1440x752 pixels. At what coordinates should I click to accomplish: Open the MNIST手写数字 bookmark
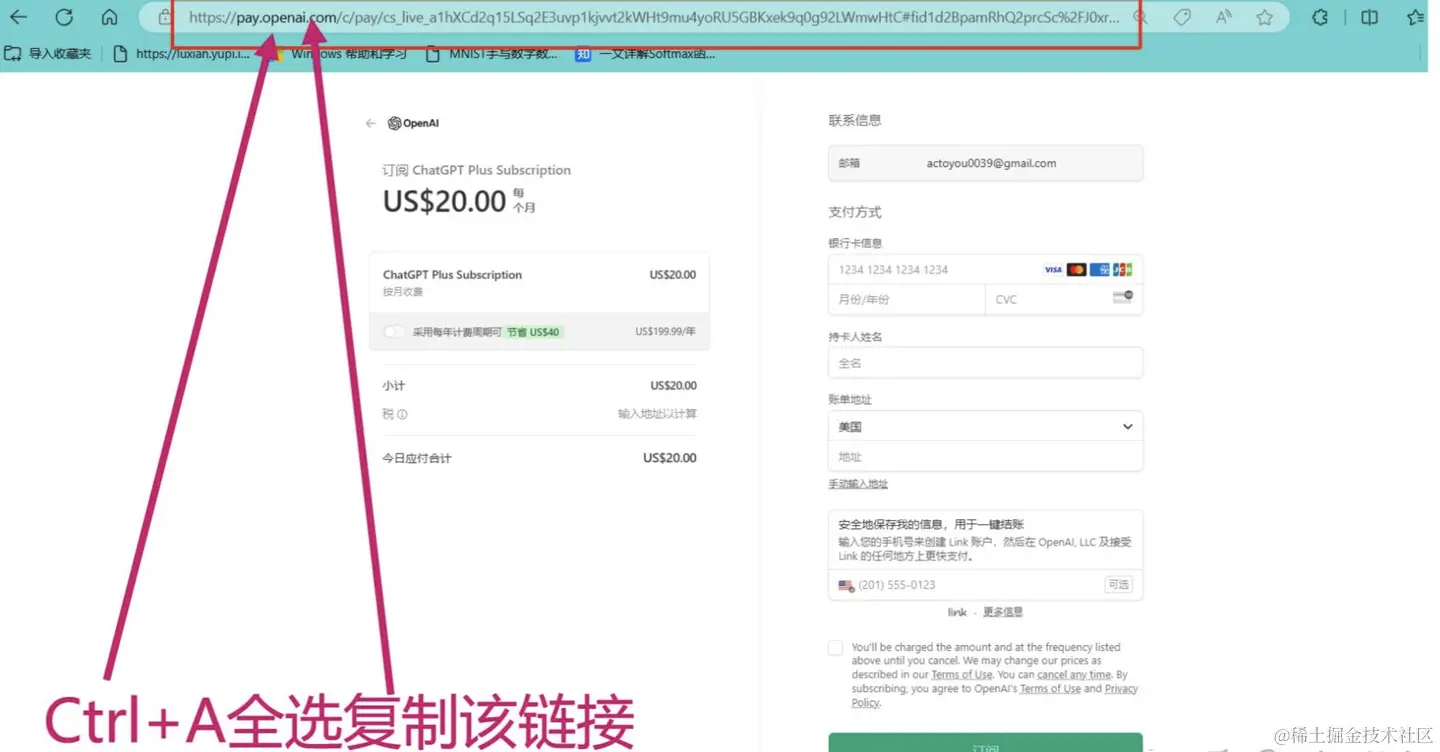[x=492, y=54]
